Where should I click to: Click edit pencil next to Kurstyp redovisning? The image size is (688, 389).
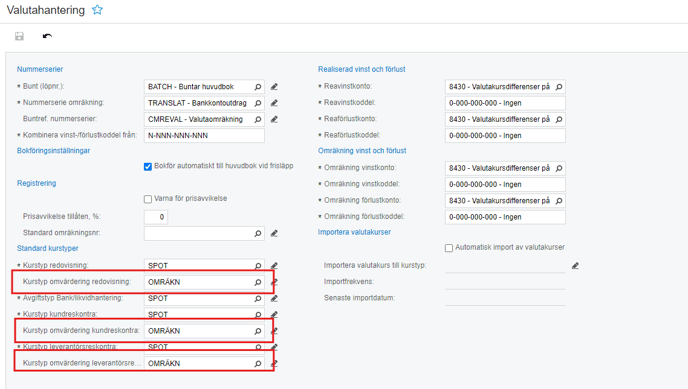tap(274, 266)
